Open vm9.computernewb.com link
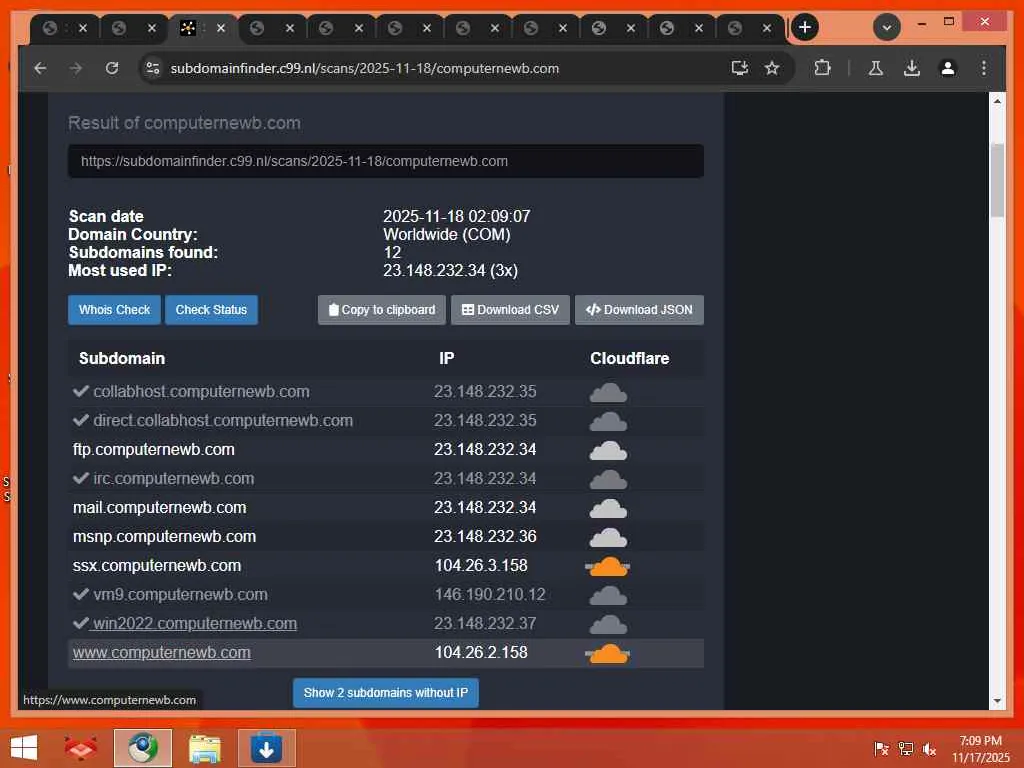This screenshot has height=768, width=1024. 180,594
